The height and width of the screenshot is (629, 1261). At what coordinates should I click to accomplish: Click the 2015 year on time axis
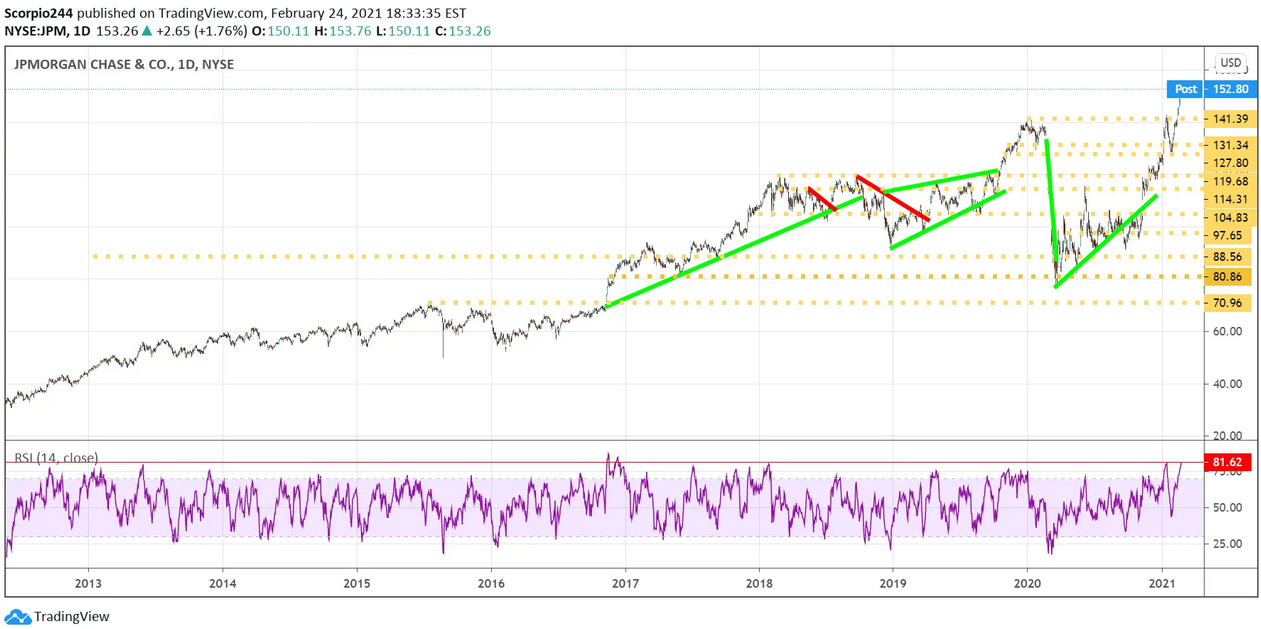pyautogui.click(x=357, y=582)
